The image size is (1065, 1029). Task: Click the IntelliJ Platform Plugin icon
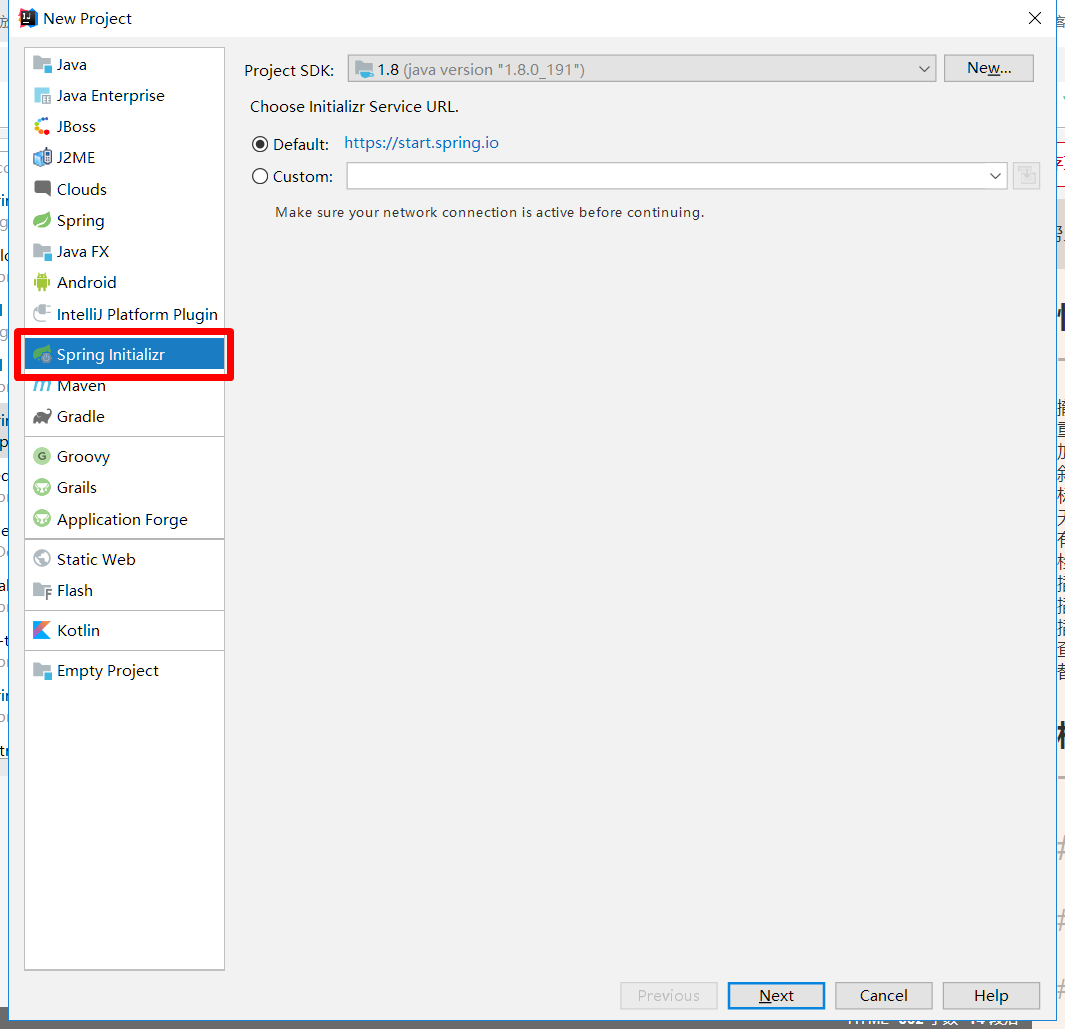(x=42, y=314)
